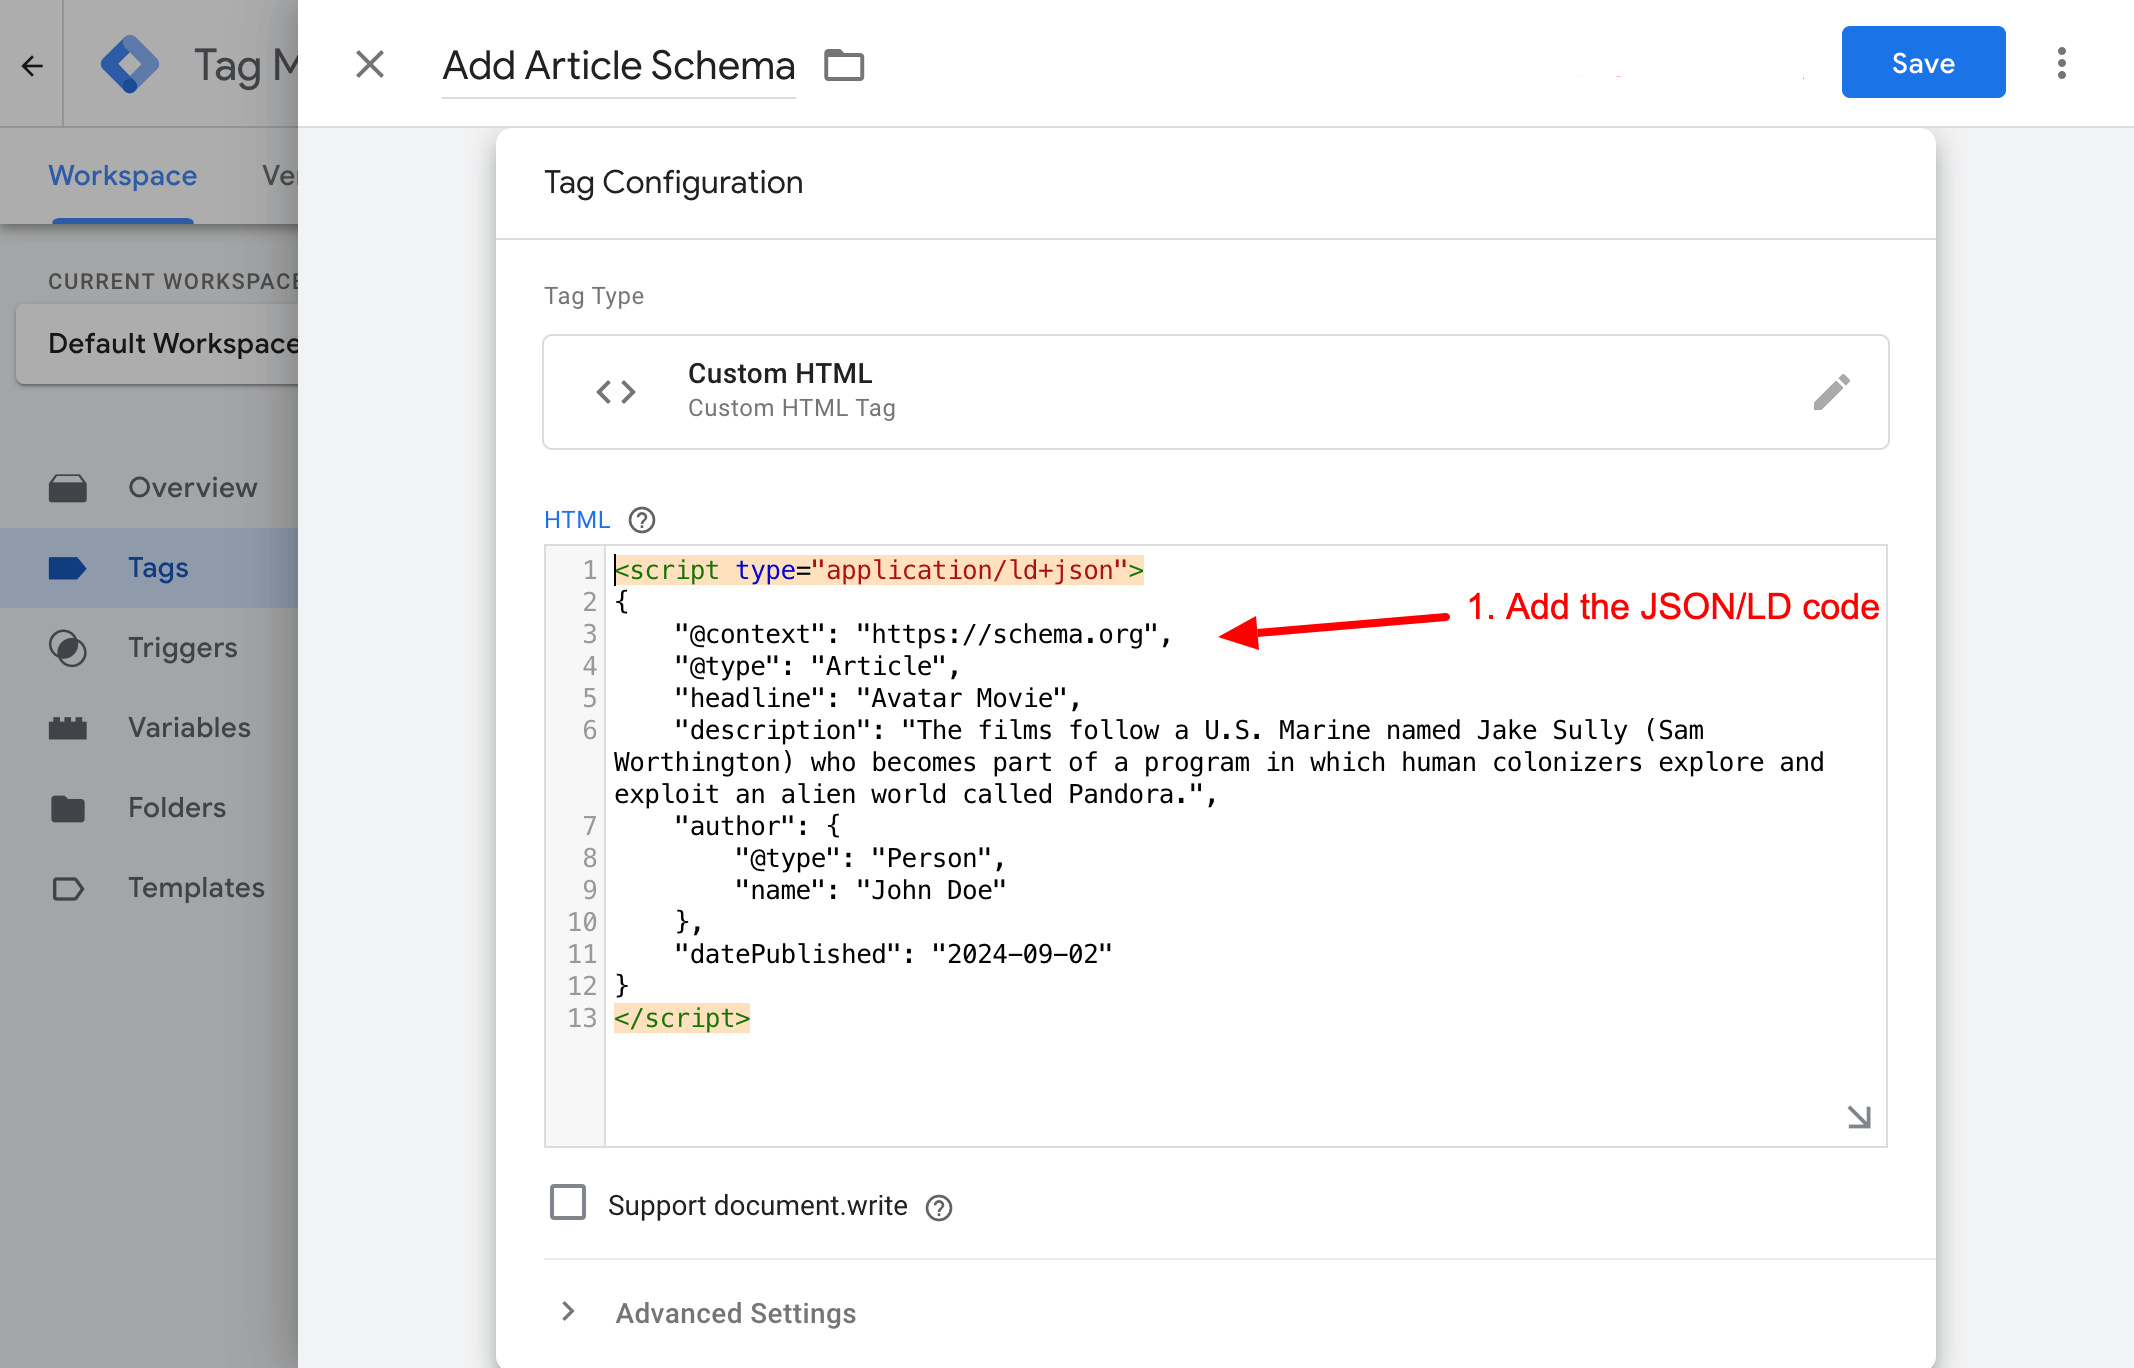Open the Triggers section

[183, 647]
